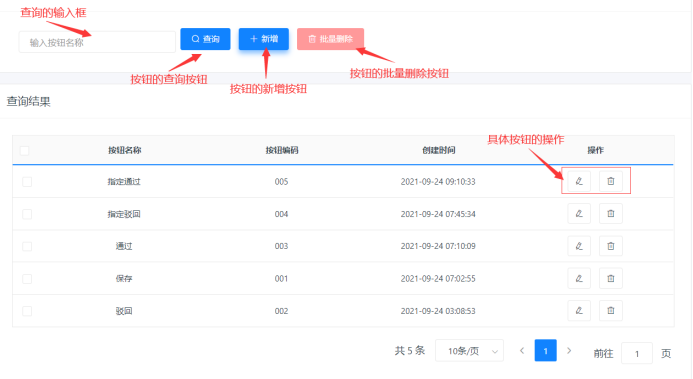This screenshot has width=693, height=379.
Task: Go to previous page arrow
Action: tap(522, 351)
